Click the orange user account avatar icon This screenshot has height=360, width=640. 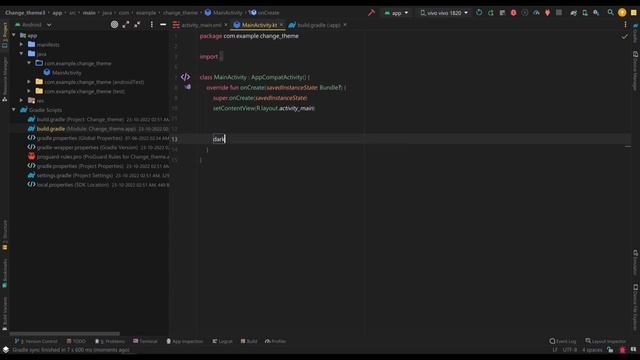pos(622,13)
